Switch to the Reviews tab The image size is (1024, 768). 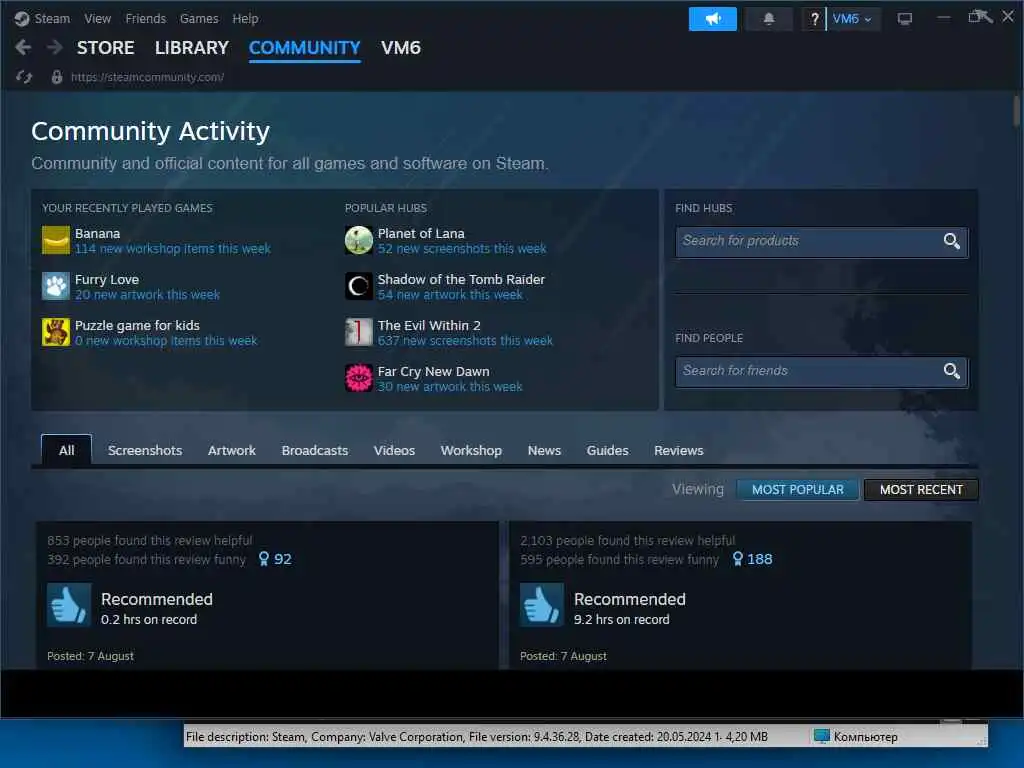point(679,450)
